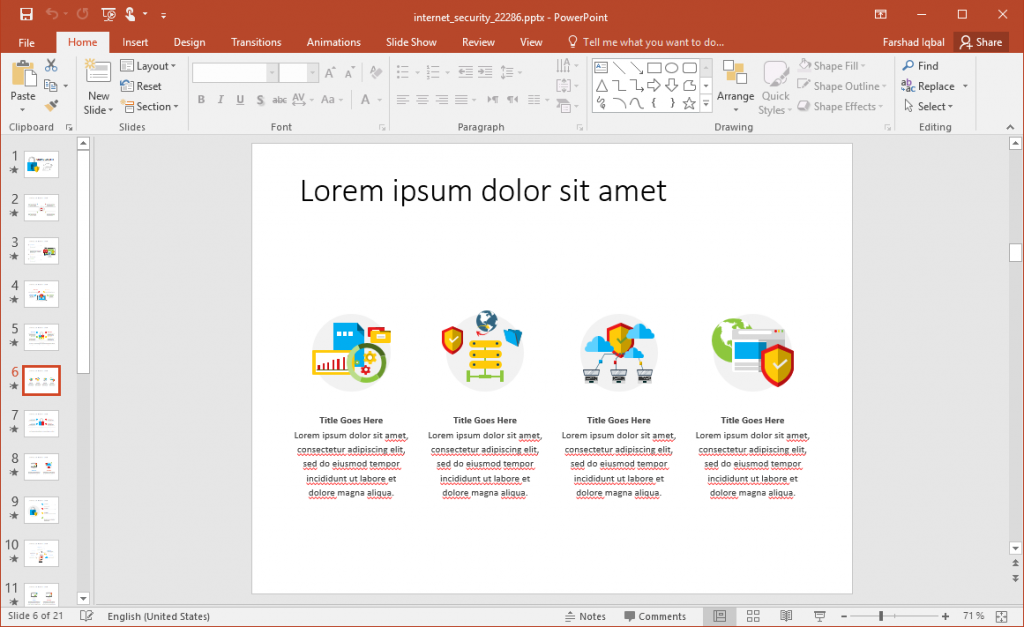Click the Find icon in Editing group

(920, 65)
